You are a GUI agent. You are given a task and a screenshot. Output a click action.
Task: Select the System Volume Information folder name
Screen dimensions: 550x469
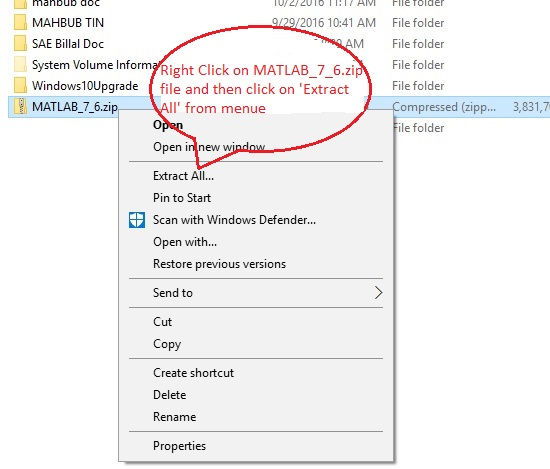point(95,65)
